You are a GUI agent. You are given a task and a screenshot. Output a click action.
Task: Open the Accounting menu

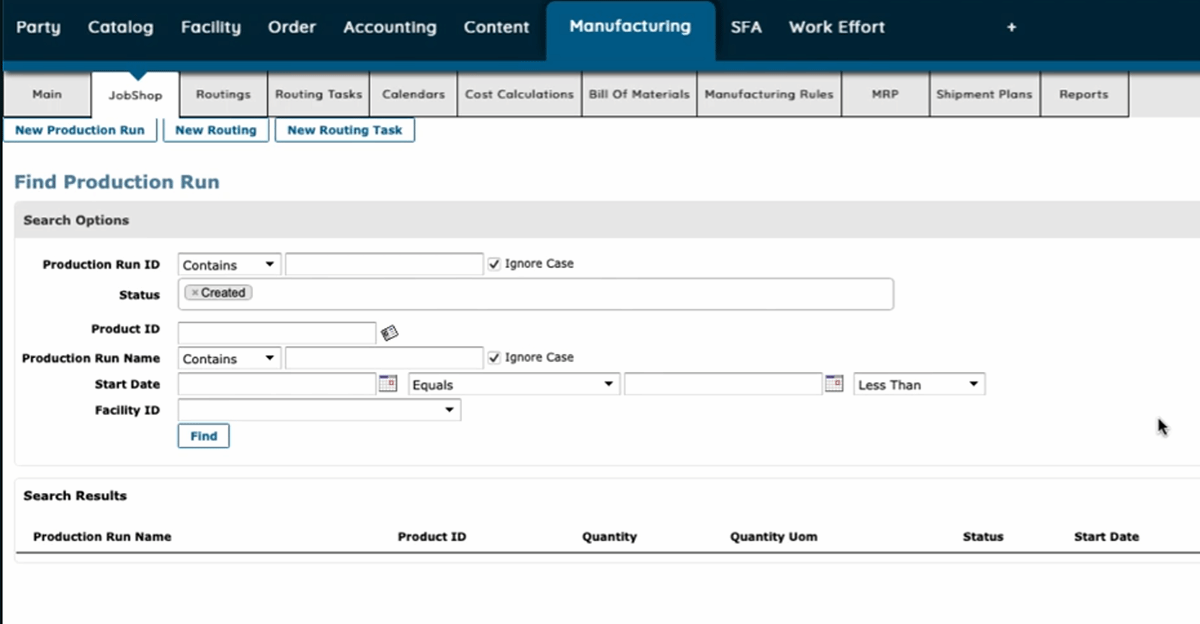pyautogui.click(x=389, y=27)
